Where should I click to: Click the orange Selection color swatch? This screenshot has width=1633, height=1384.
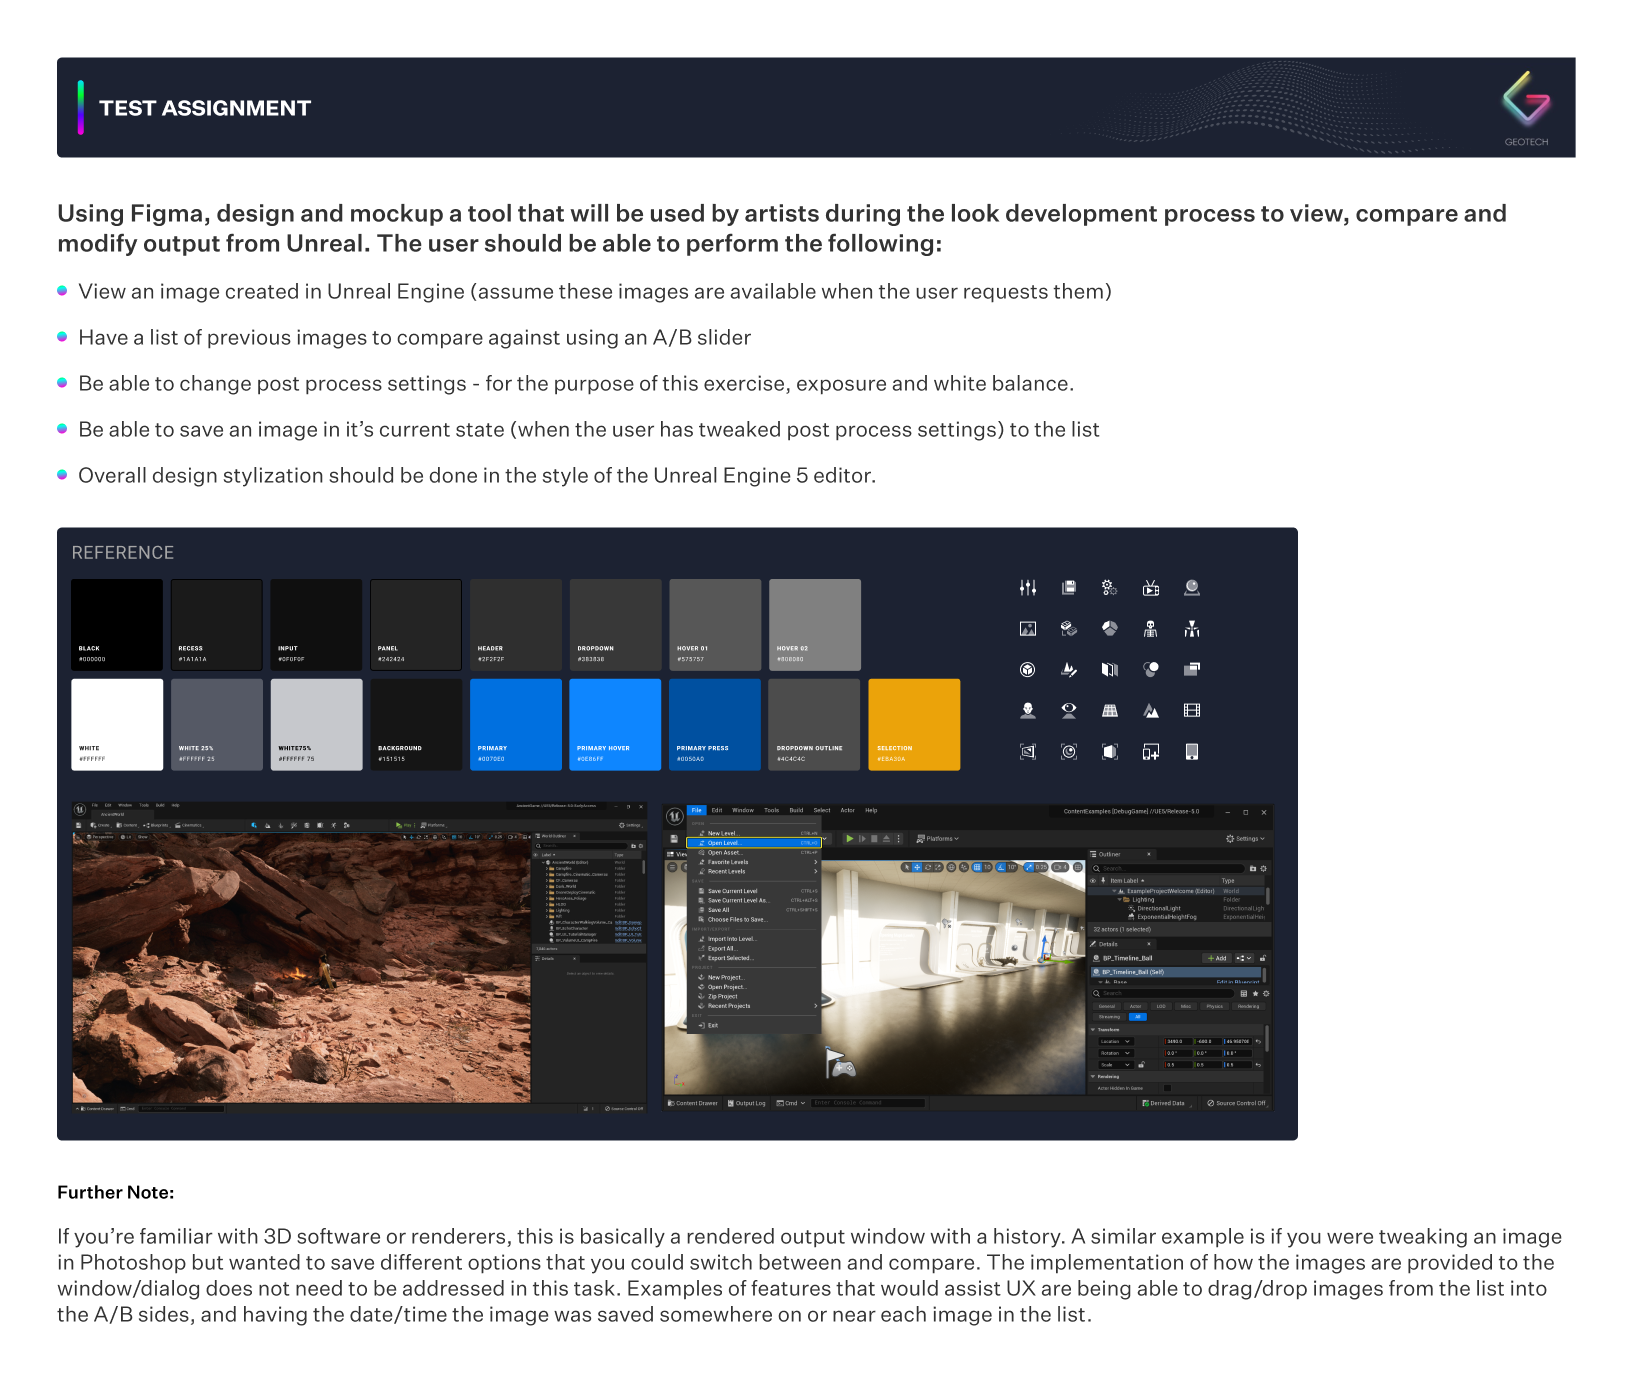pyautogui.click(x=915, y=725)
